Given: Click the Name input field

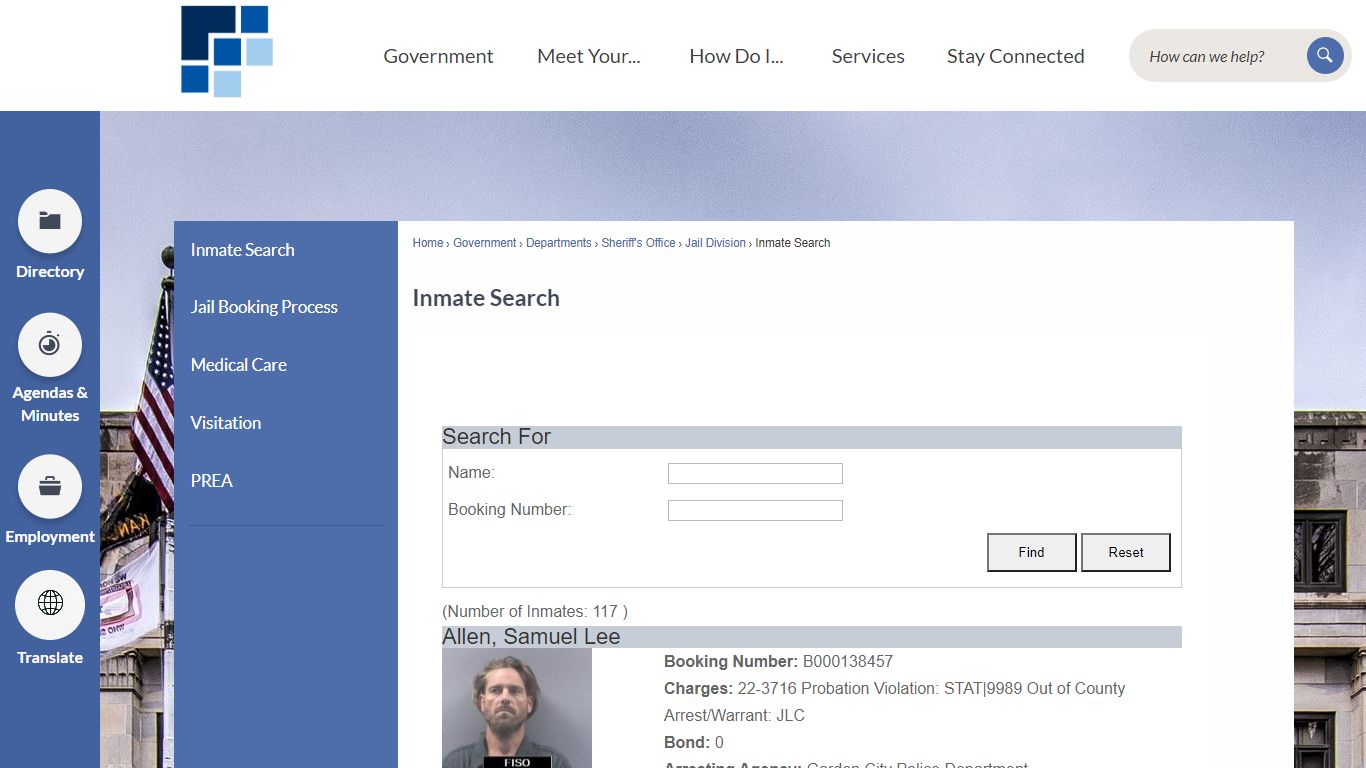Looking at the screenshot, I should coord(755,474).
